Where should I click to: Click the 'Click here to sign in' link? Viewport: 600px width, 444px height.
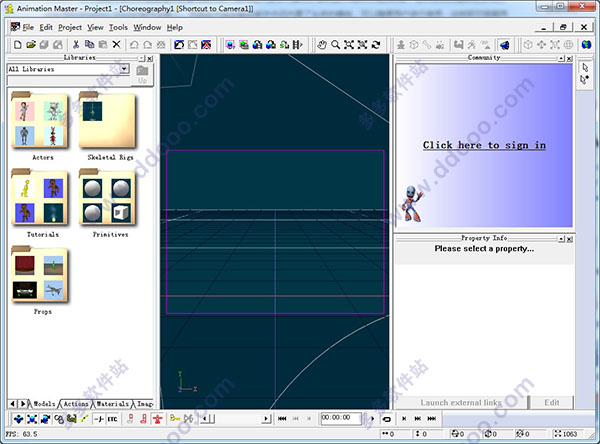tap(484, 145)
